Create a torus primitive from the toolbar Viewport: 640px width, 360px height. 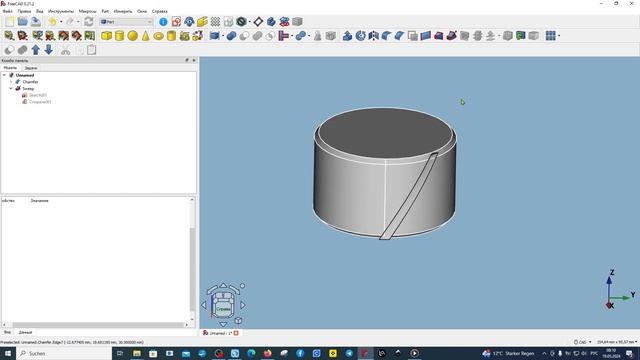159,36
